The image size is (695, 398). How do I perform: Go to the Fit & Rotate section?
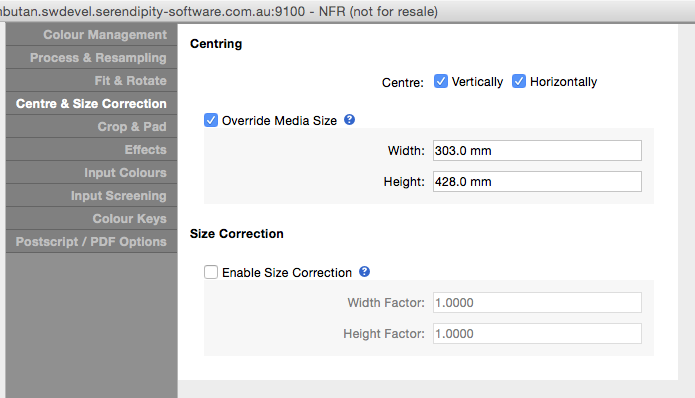tap(92, 81)
